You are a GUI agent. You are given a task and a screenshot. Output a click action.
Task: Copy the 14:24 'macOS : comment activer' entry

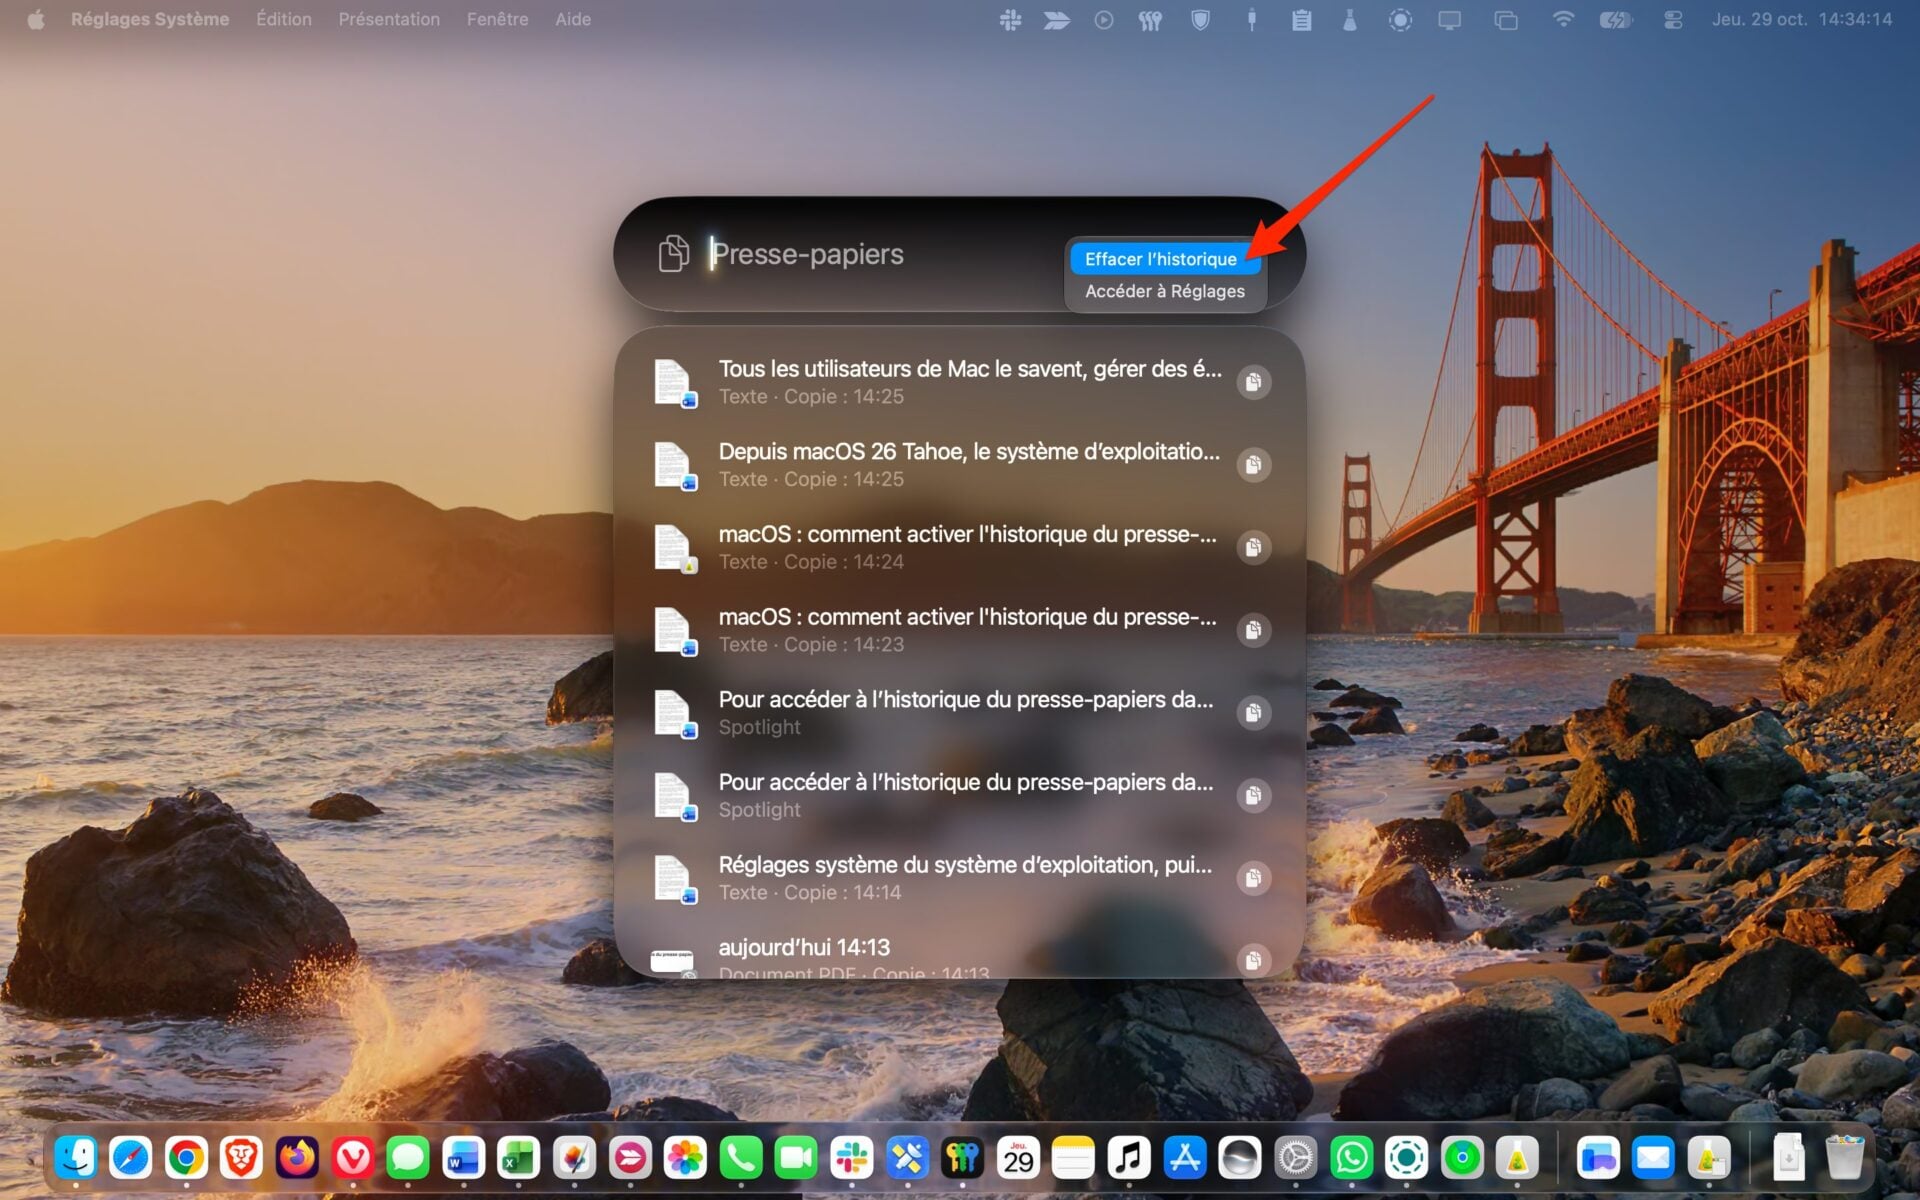(x=1253, y=547)
